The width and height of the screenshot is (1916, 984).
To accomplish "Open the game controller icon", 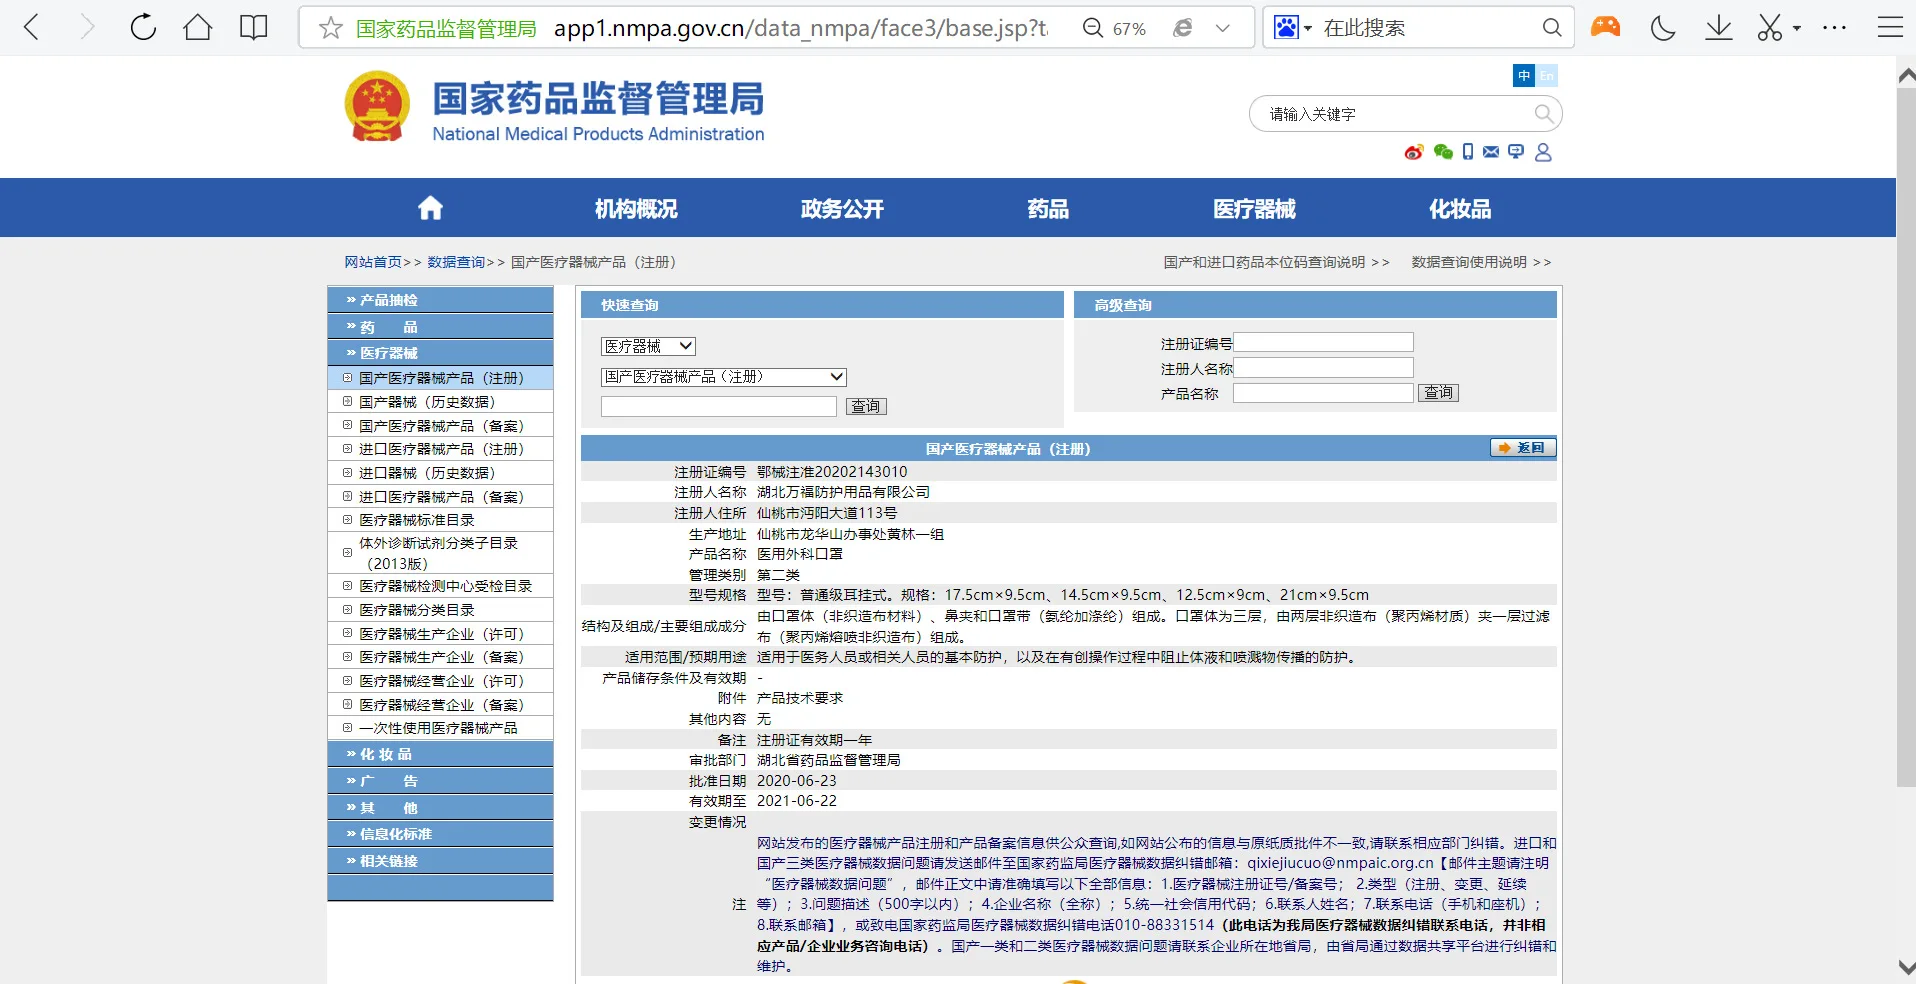I will click(x=1605, y=27).
